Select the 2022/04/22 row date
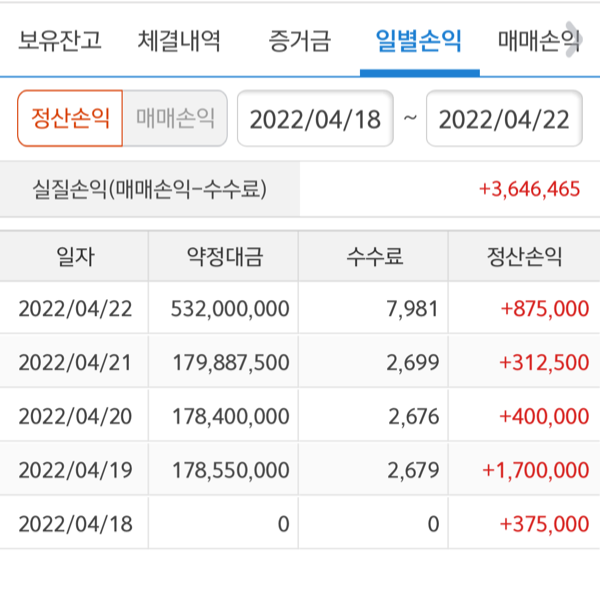 [75, 309]
